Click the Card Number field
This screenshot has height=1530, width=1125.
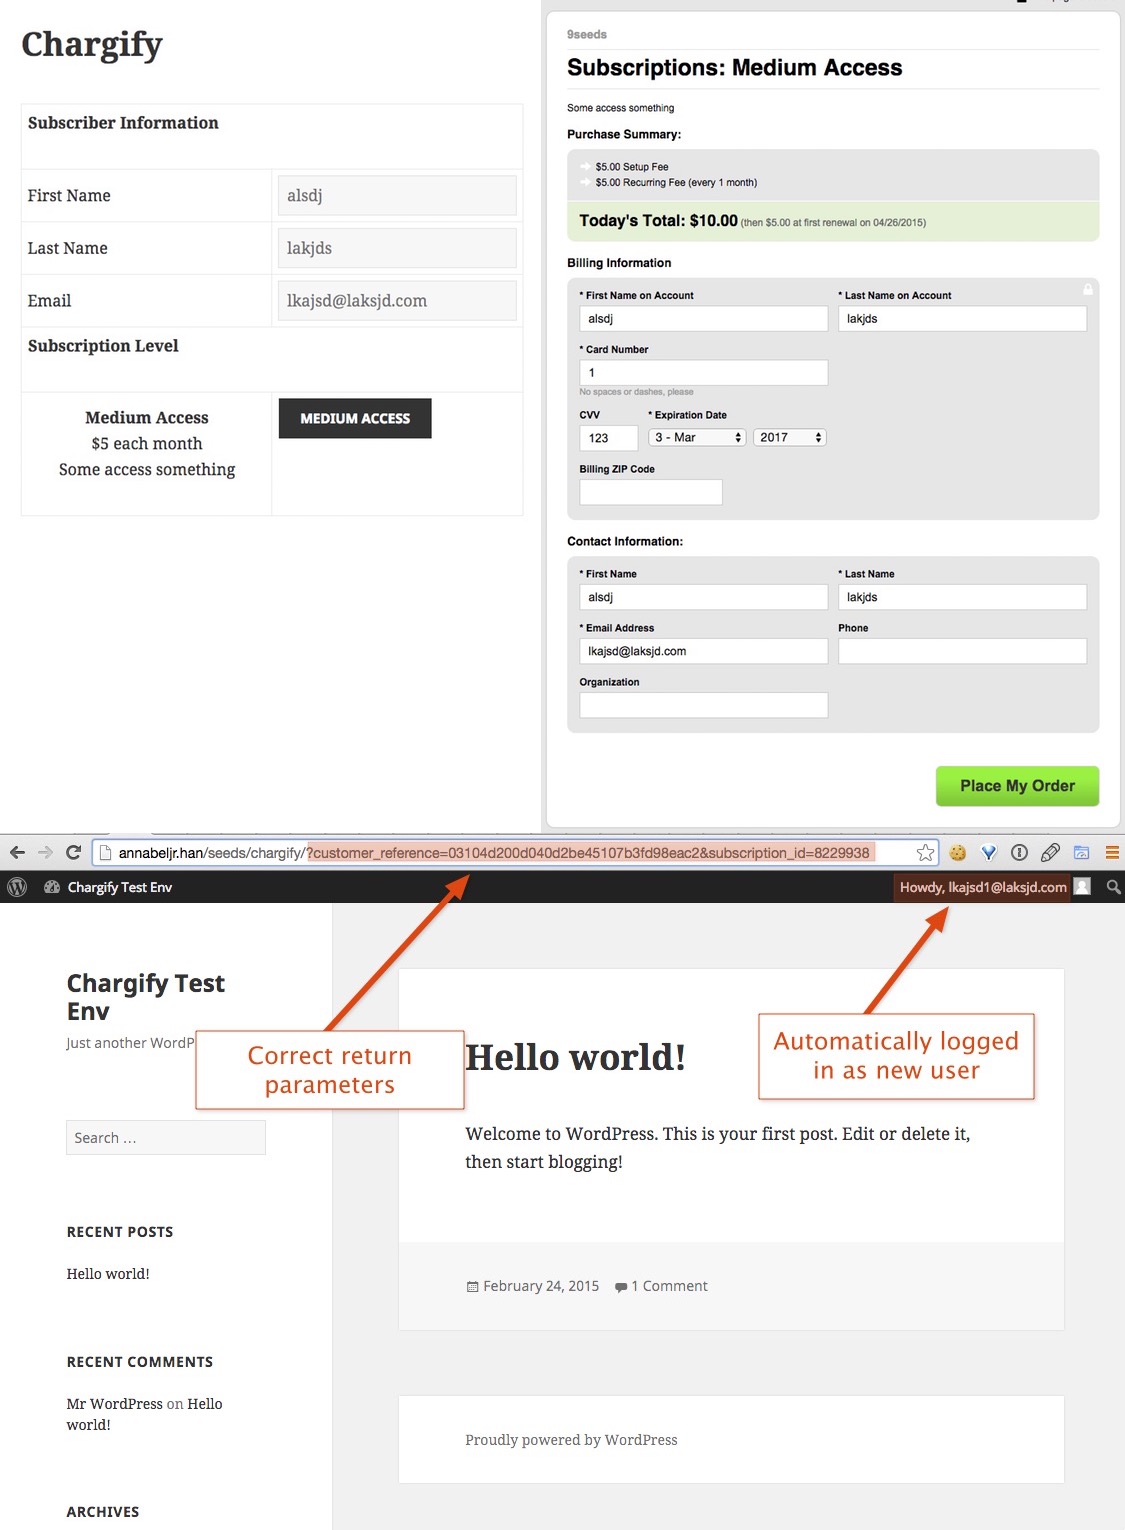pyautogui.click(x=704, y=373)
